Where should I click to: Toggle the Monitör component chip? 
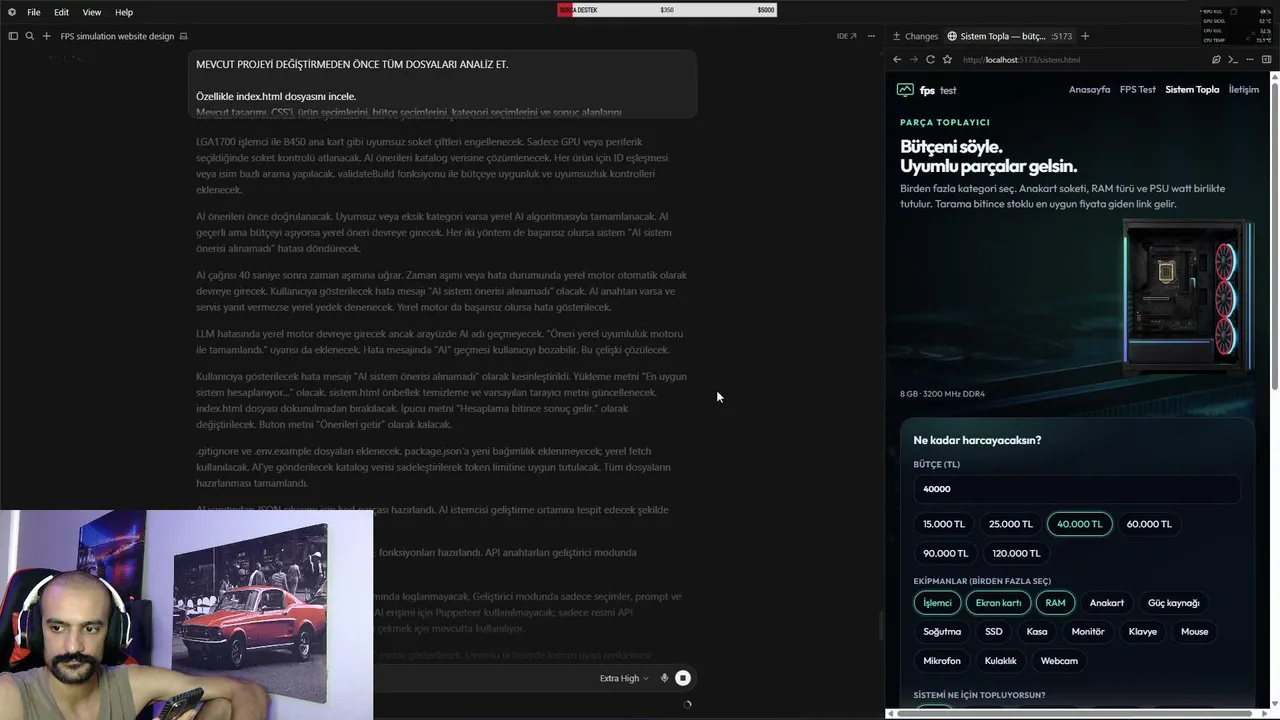[x=1088, y=632]
